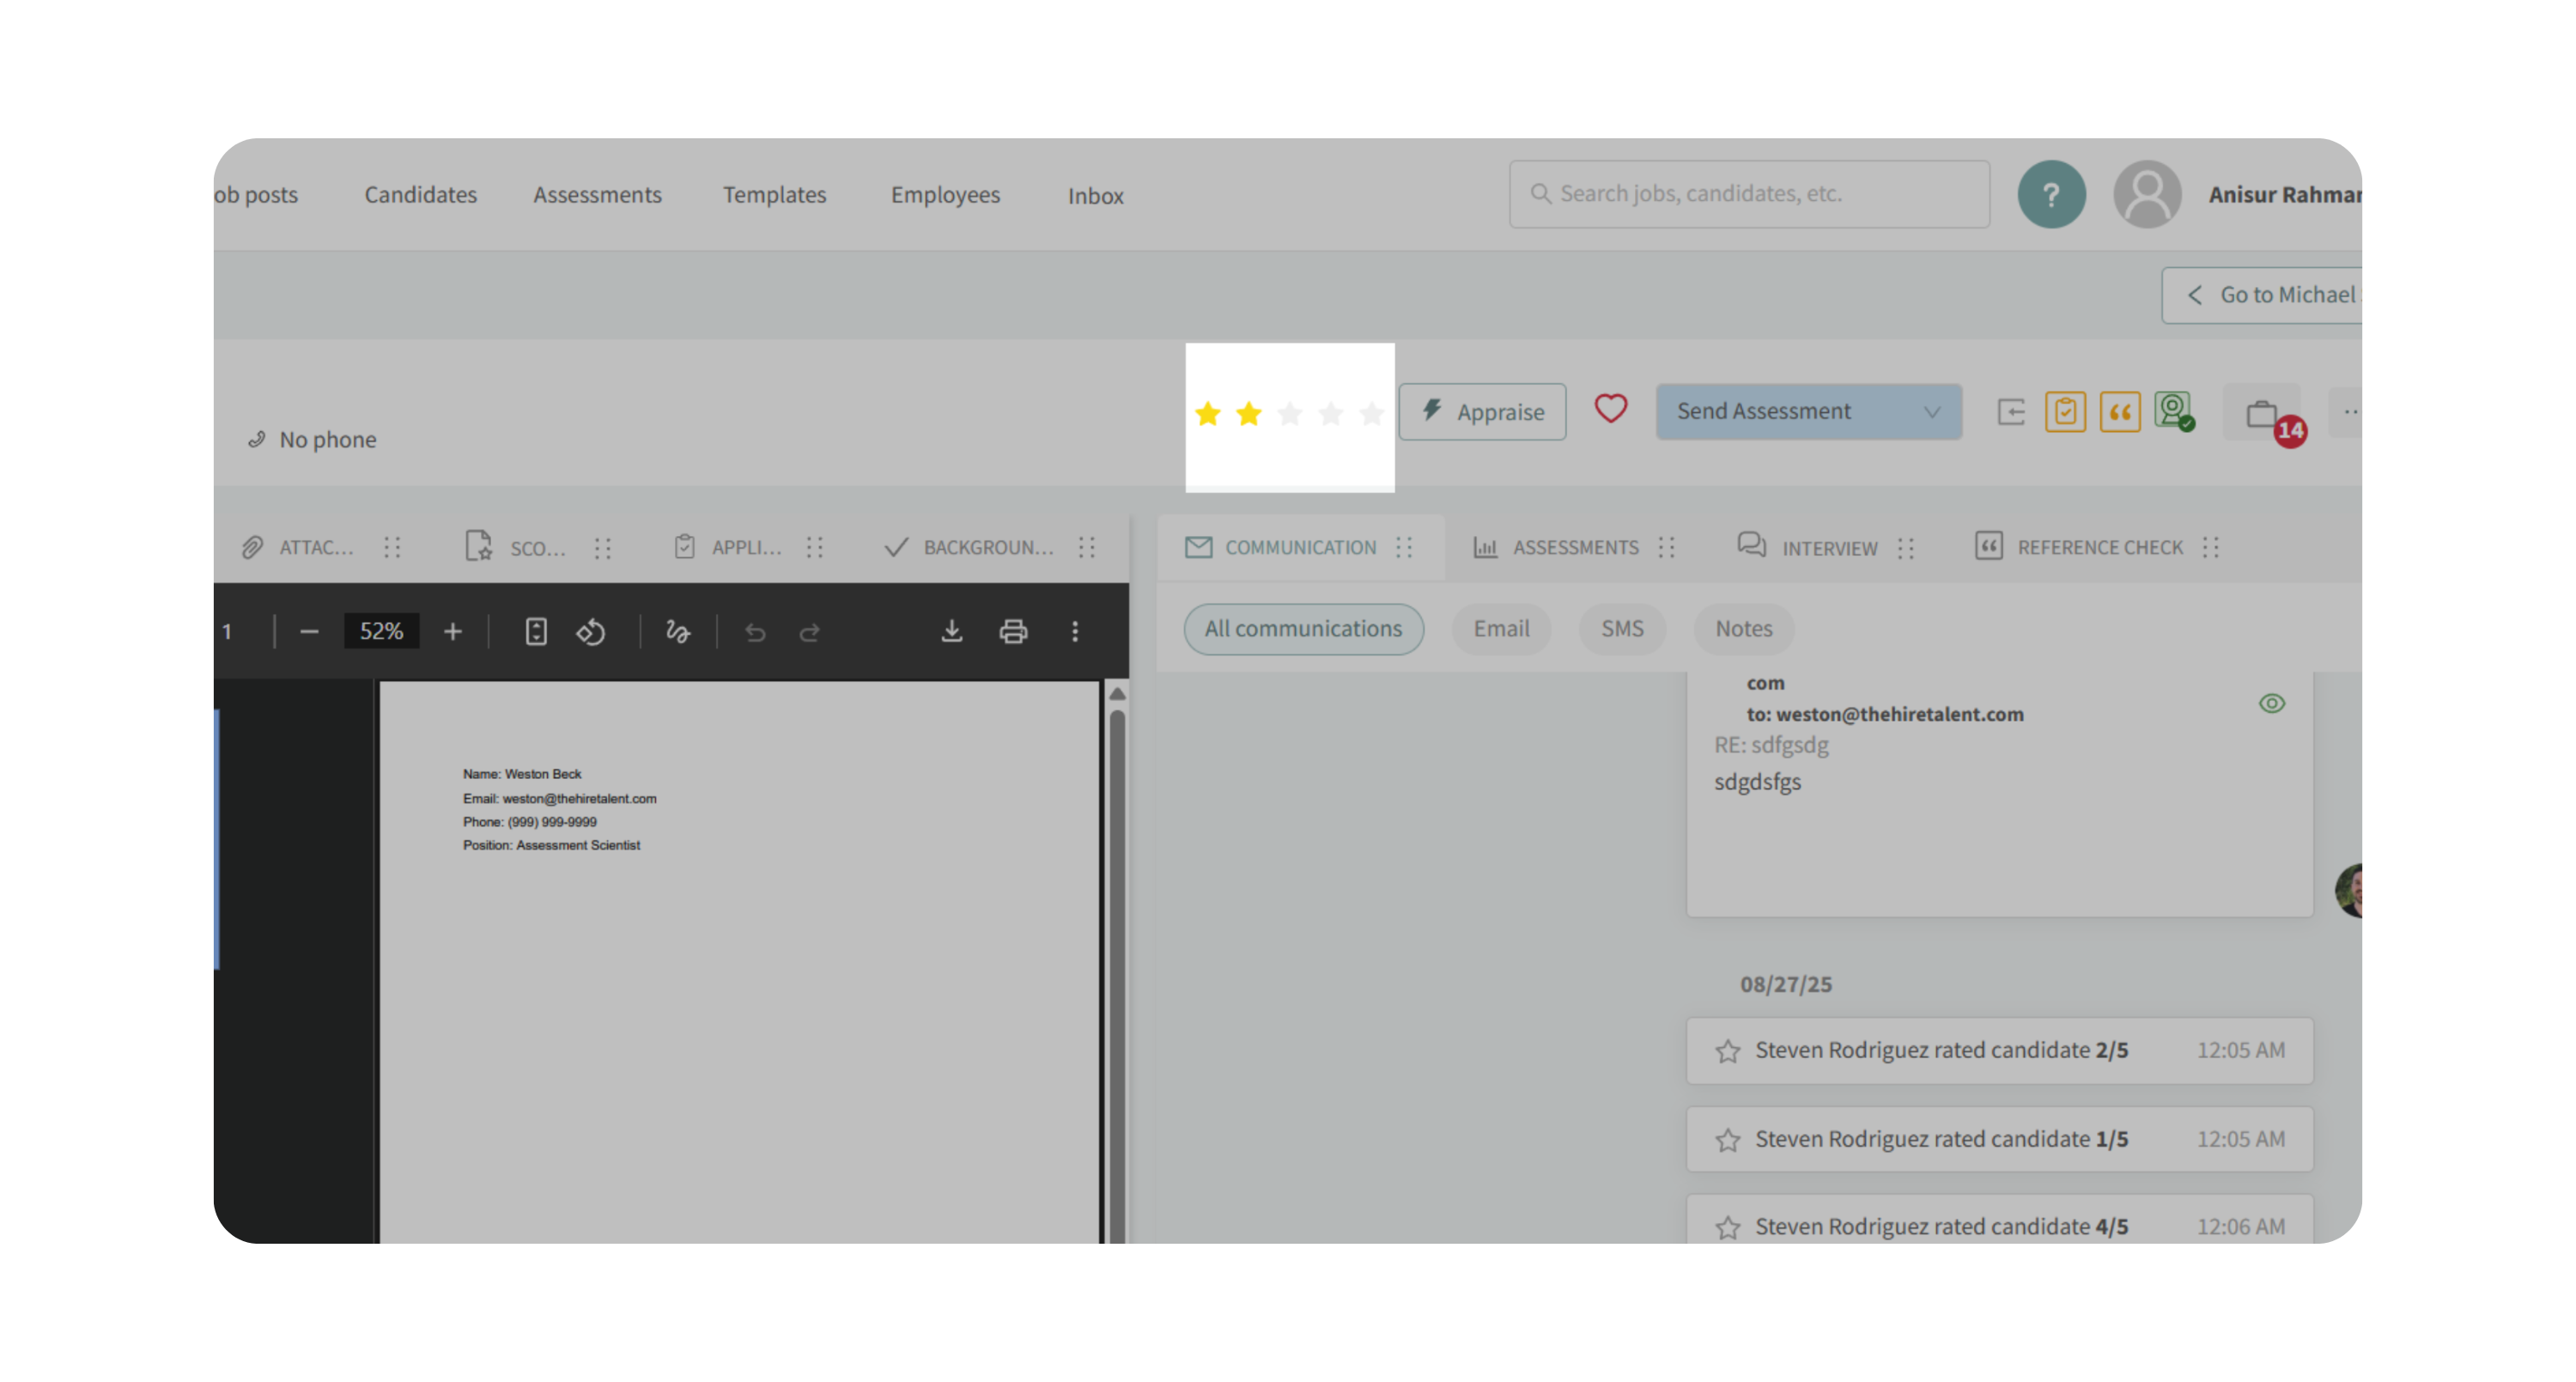Open the more actions ellipsis menu

coord(2349,412)
